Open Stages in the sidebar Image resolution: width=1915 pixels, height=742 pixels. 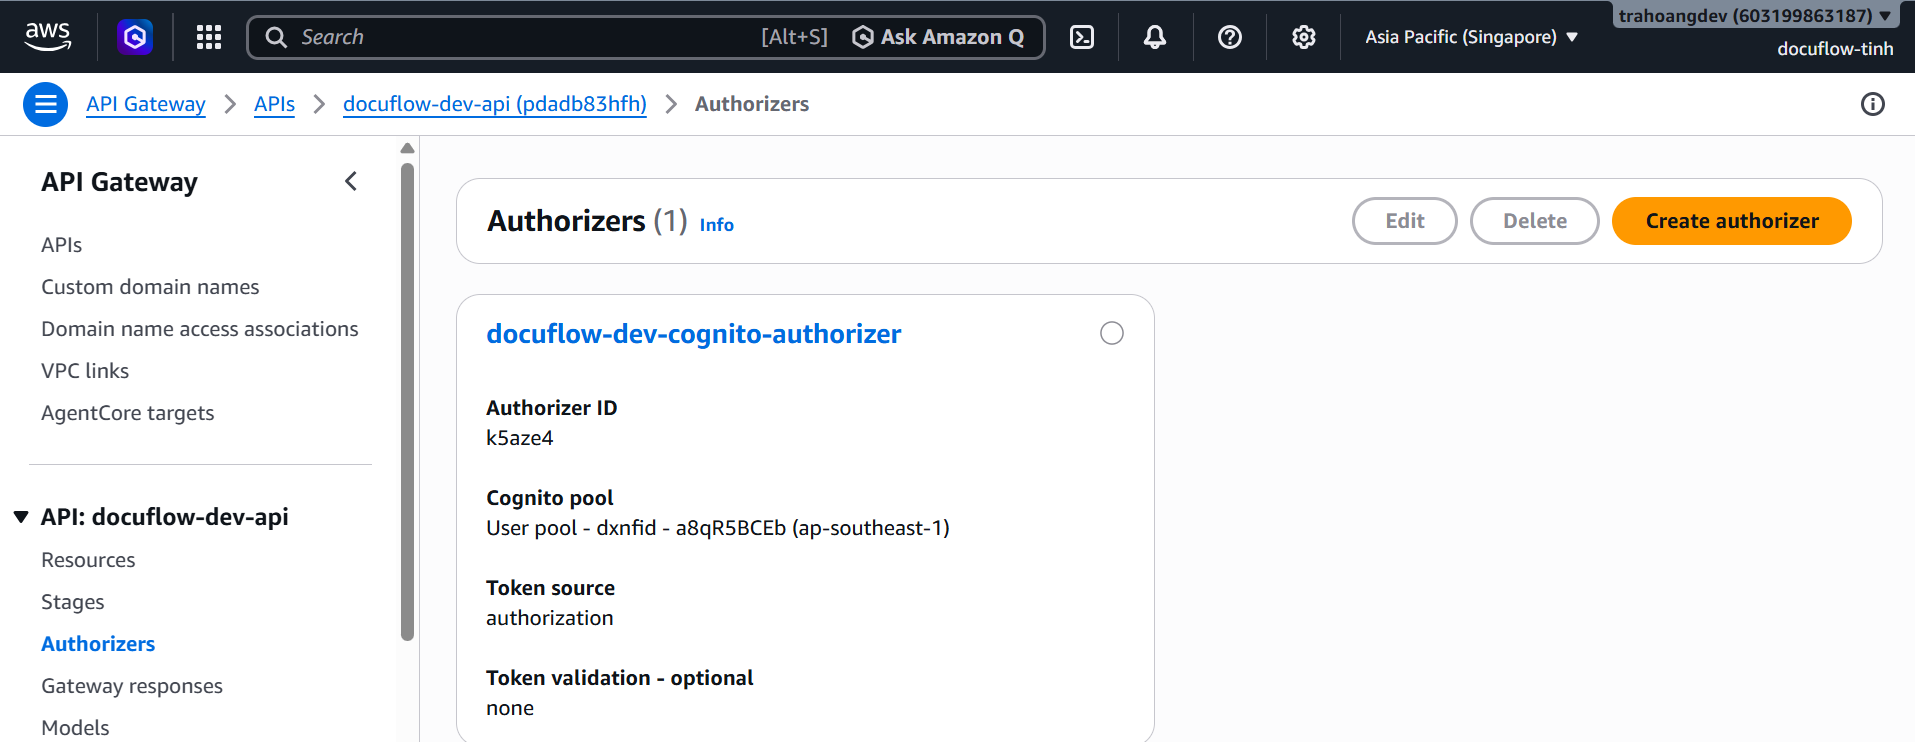[73, 602]
